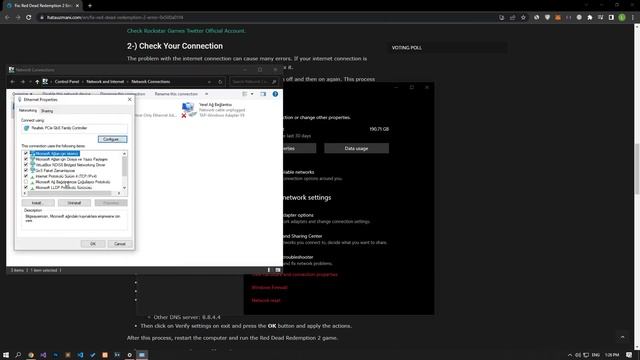This screenshot has width=640, height=360.
Task: Click Chrome's back arrow icon
Action: [x=7, y=18]
